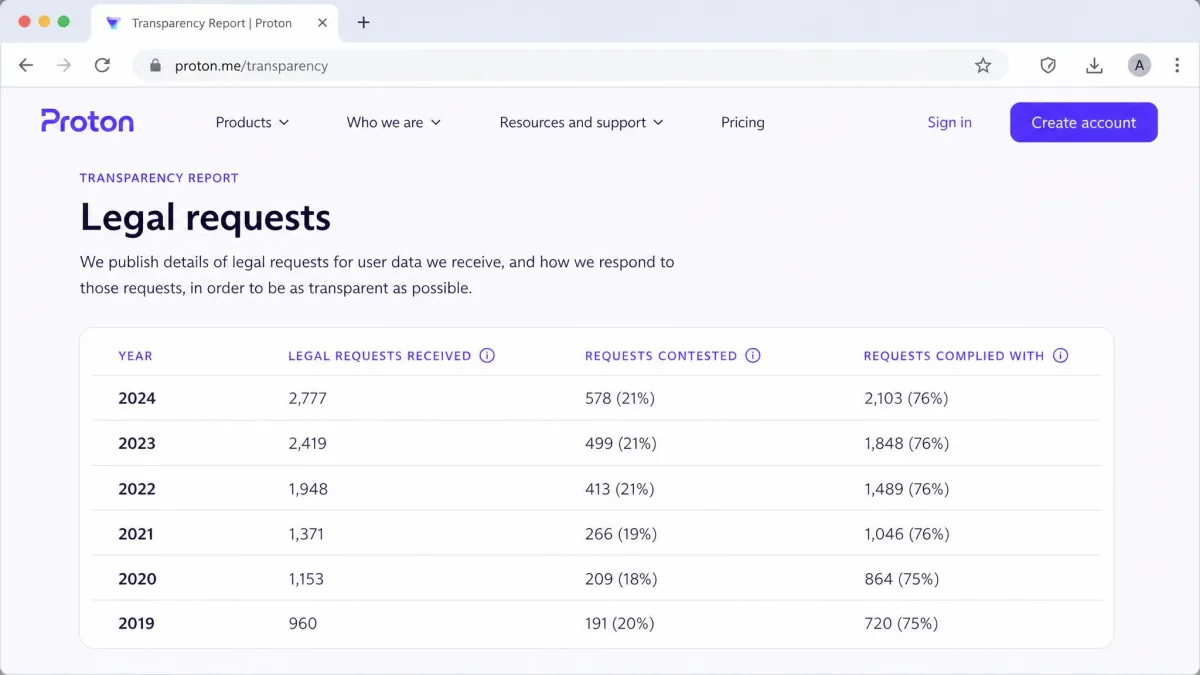1200x675 pixels.
Task: Select the 2022 year cell
Action: [137, 489]
